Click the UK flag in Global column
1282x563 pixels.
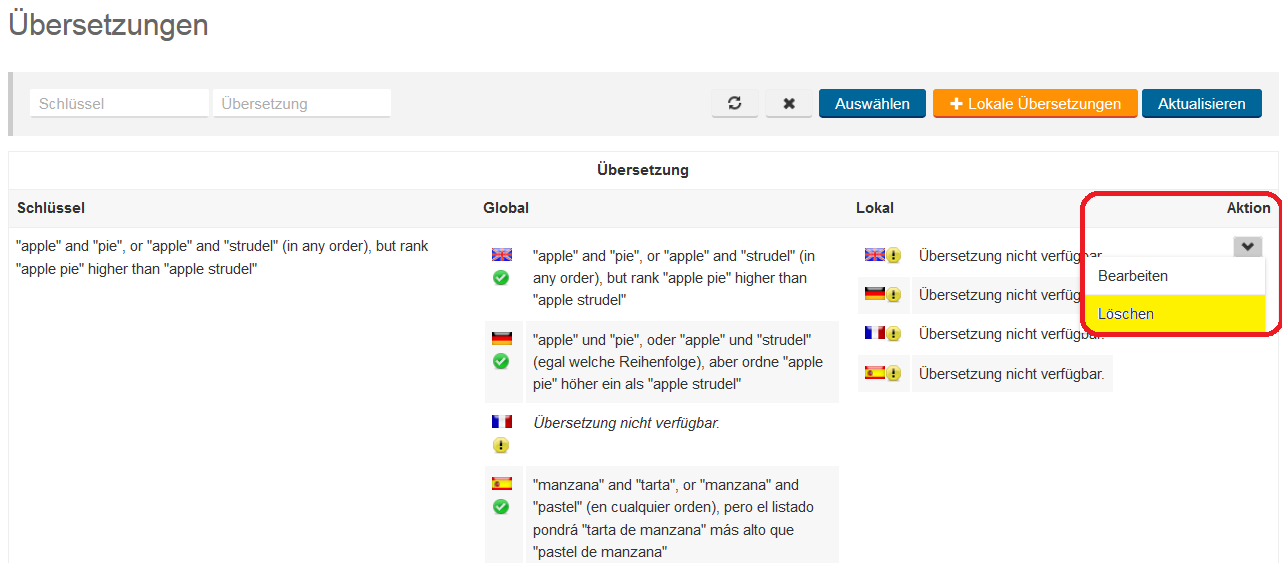(501, 255)
